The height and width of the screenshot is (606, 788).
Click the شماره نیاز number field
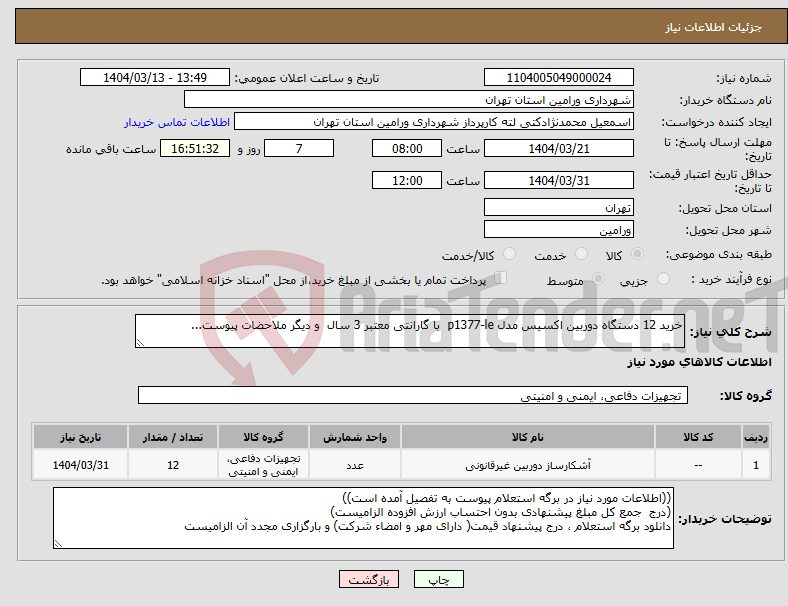tap(558, 77)
